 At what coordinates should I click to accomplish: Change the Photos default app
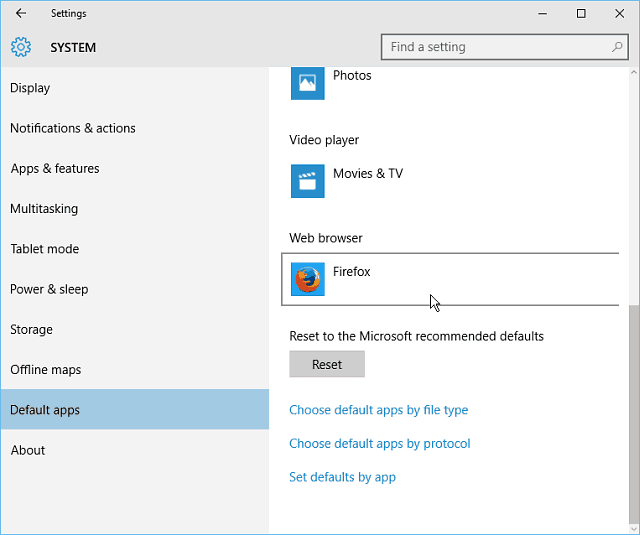[x=450, y=83]
